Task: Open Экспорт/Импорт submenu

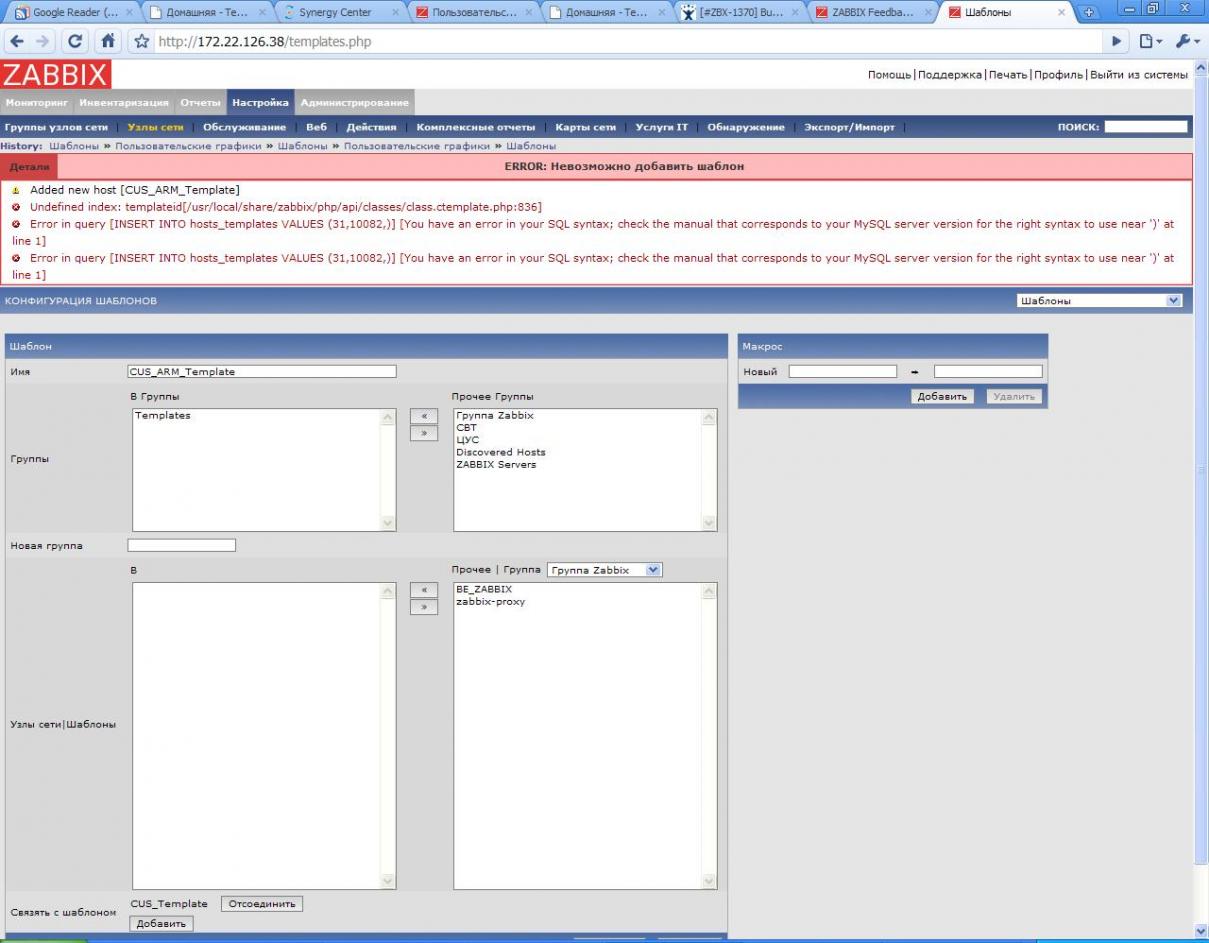Action: [x=849, y=127]
